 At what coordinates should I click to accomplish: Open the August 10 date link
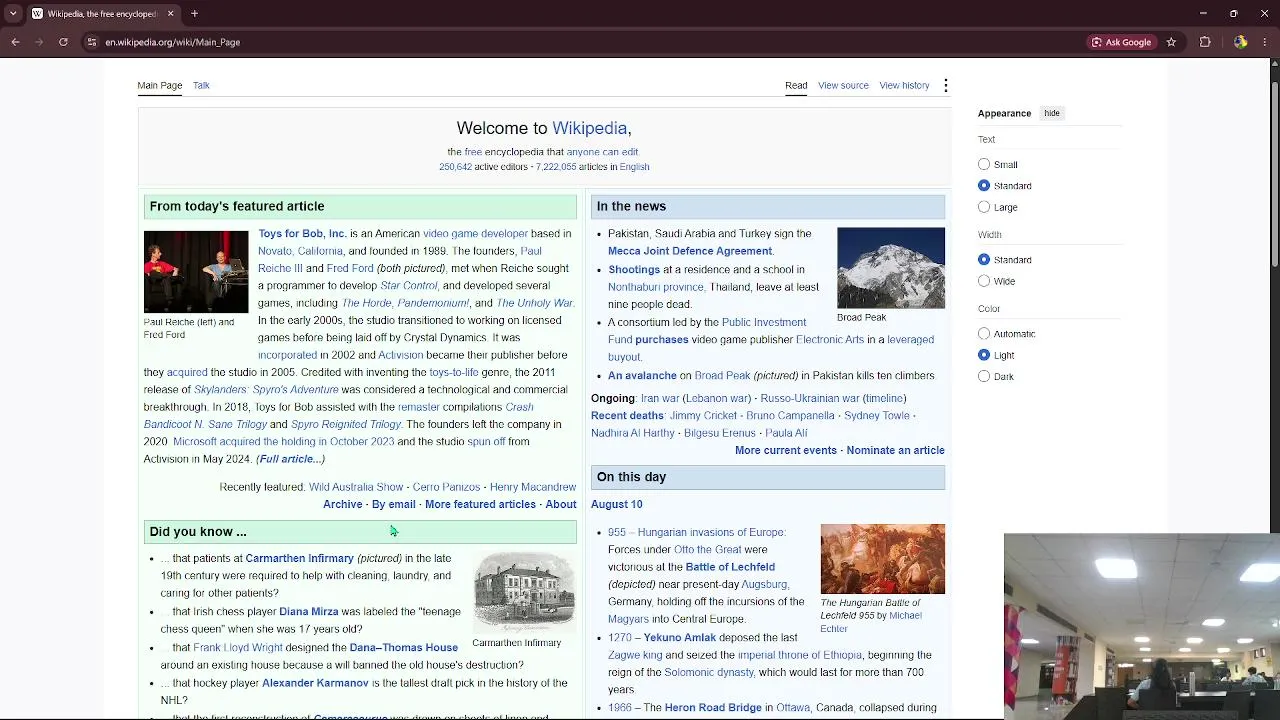pos(617,504)
